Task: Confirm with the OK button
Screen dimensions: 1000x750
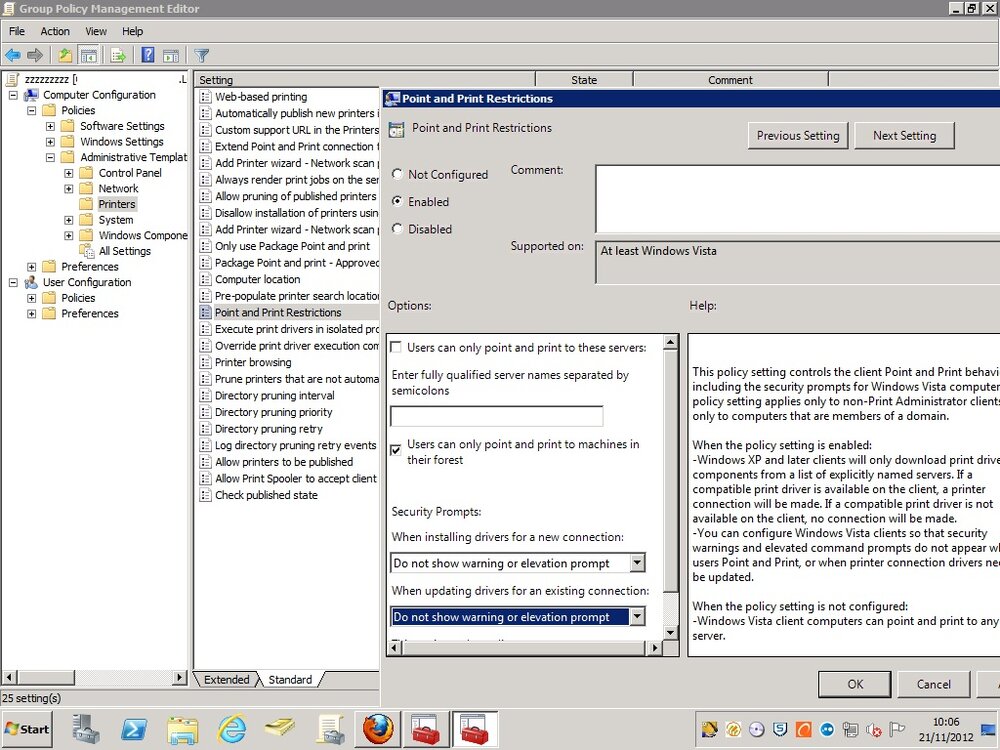Action: [x=855, y=684]
